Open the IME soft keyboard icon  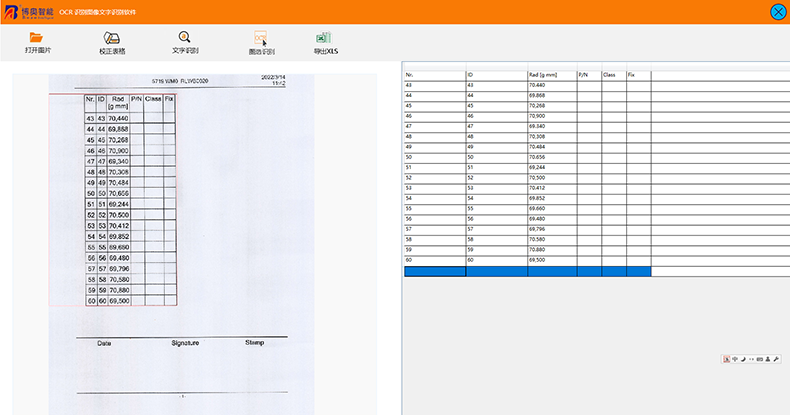(x=759, y=358)
